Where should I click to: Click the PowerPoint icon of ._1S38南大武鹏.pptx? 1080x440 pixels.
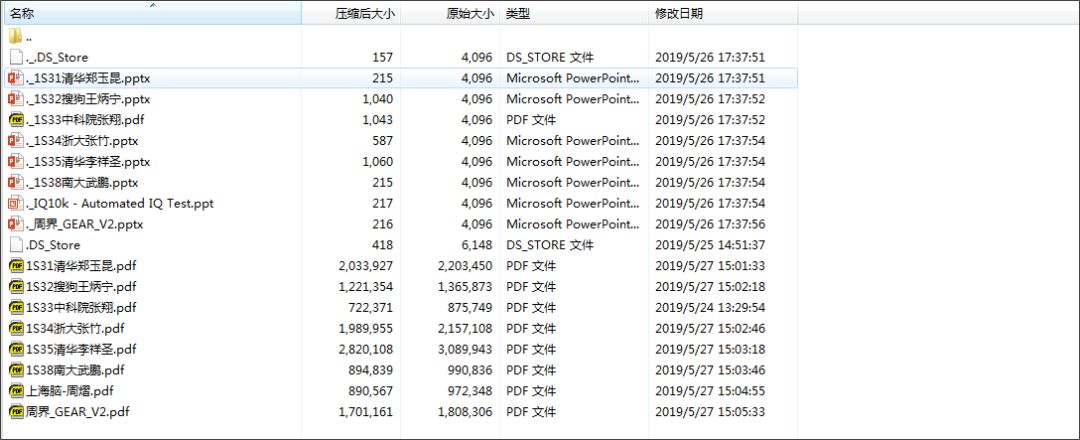click(x=15, y=182)
